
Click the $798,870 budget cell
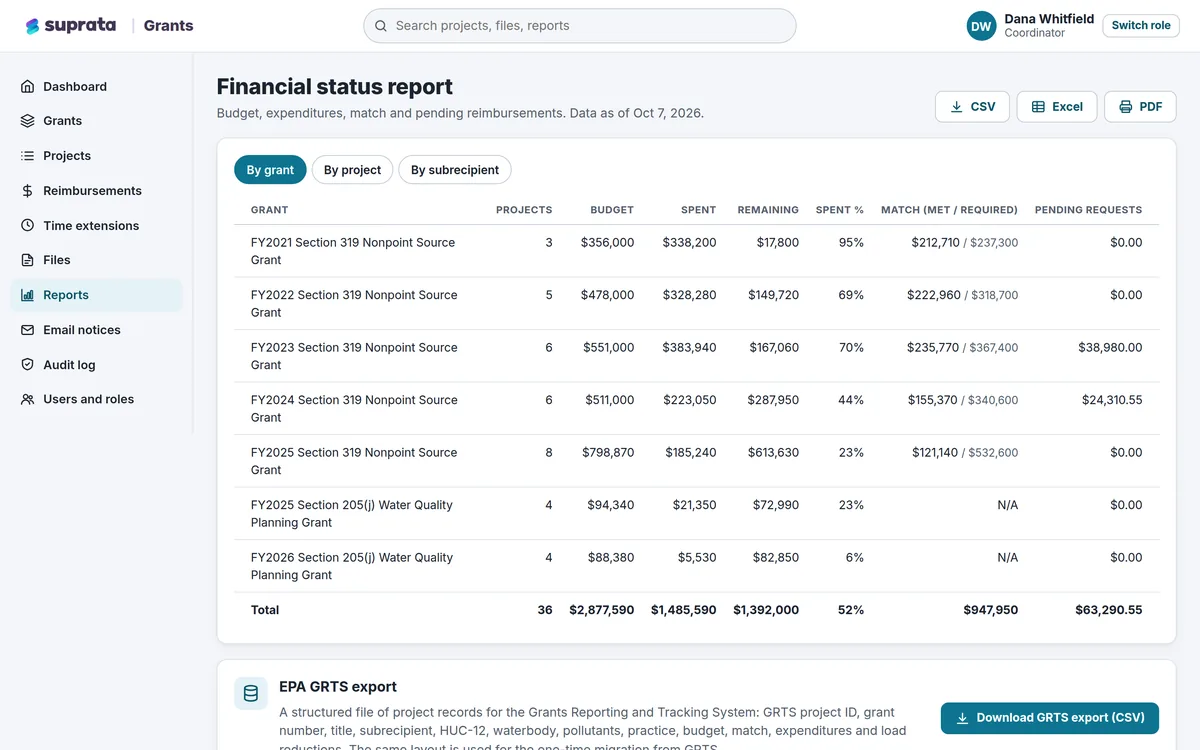(608, 453)
